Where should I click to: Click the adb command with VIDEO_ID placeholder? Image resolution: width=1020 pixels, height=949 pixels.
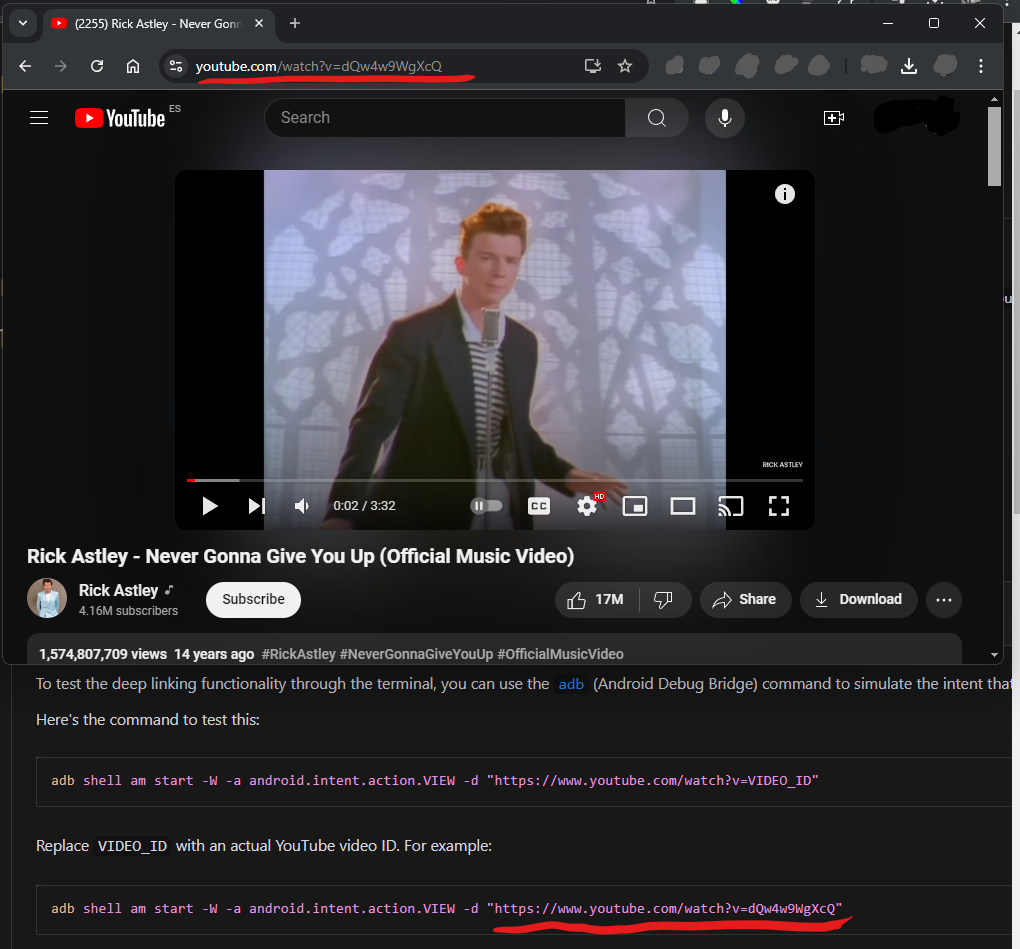(x=435, y=781)
